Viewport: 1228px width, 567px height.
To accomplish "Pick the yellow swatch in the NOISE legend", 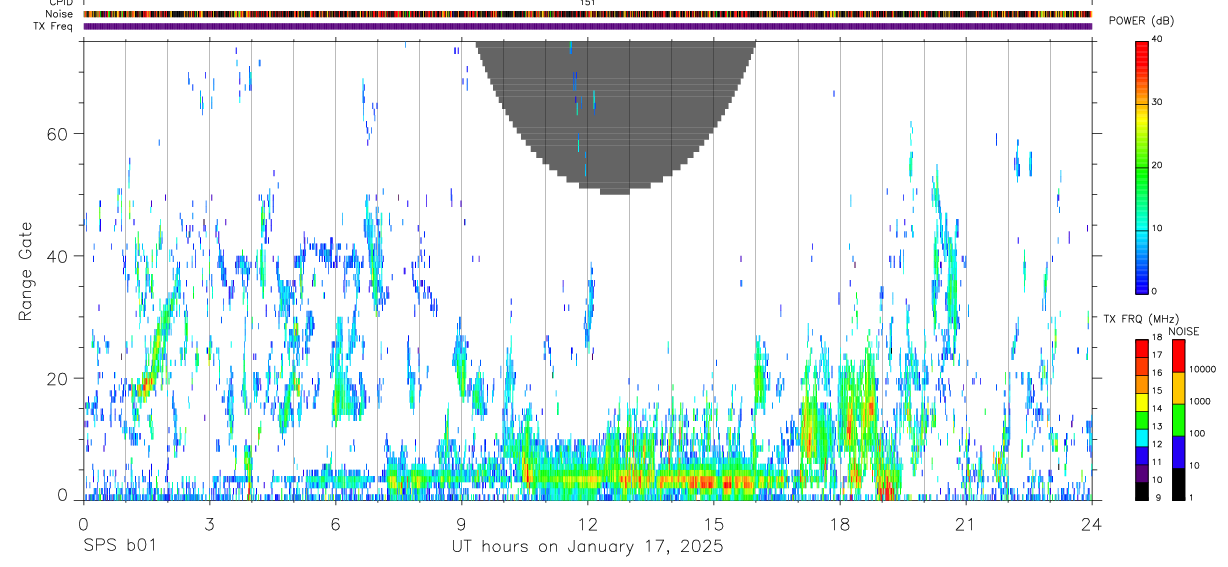I will [1179, 388].
